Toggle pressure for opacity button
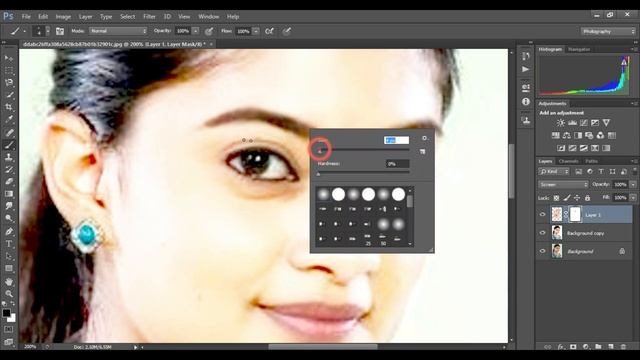 point(209,31)
